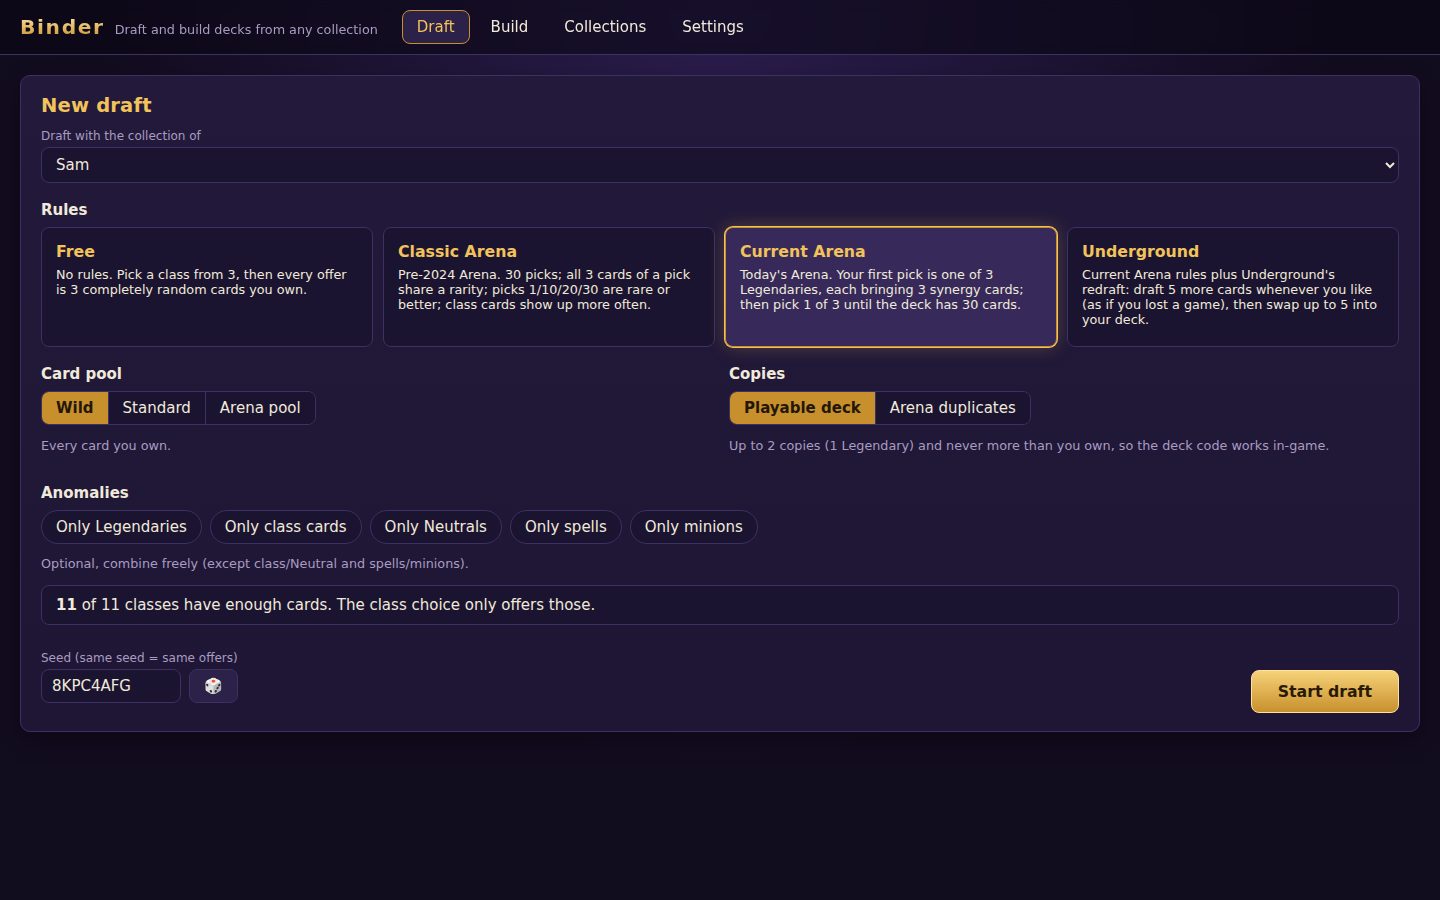Viewport: 1440px width, 900px height.
Task: Click the 'Seed (same seed = same offers)' label
Action: point(139,658)
